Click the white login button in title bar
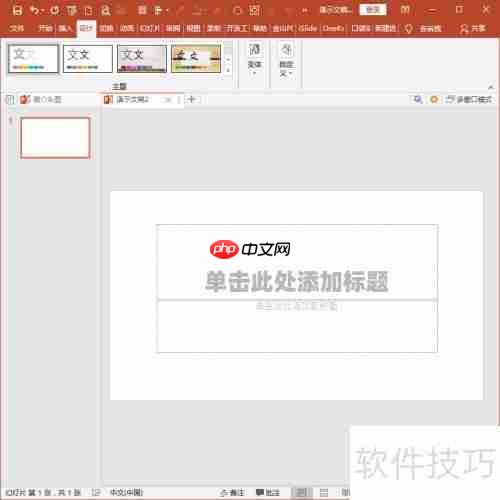The image size is (500, 500). (373, 10)
